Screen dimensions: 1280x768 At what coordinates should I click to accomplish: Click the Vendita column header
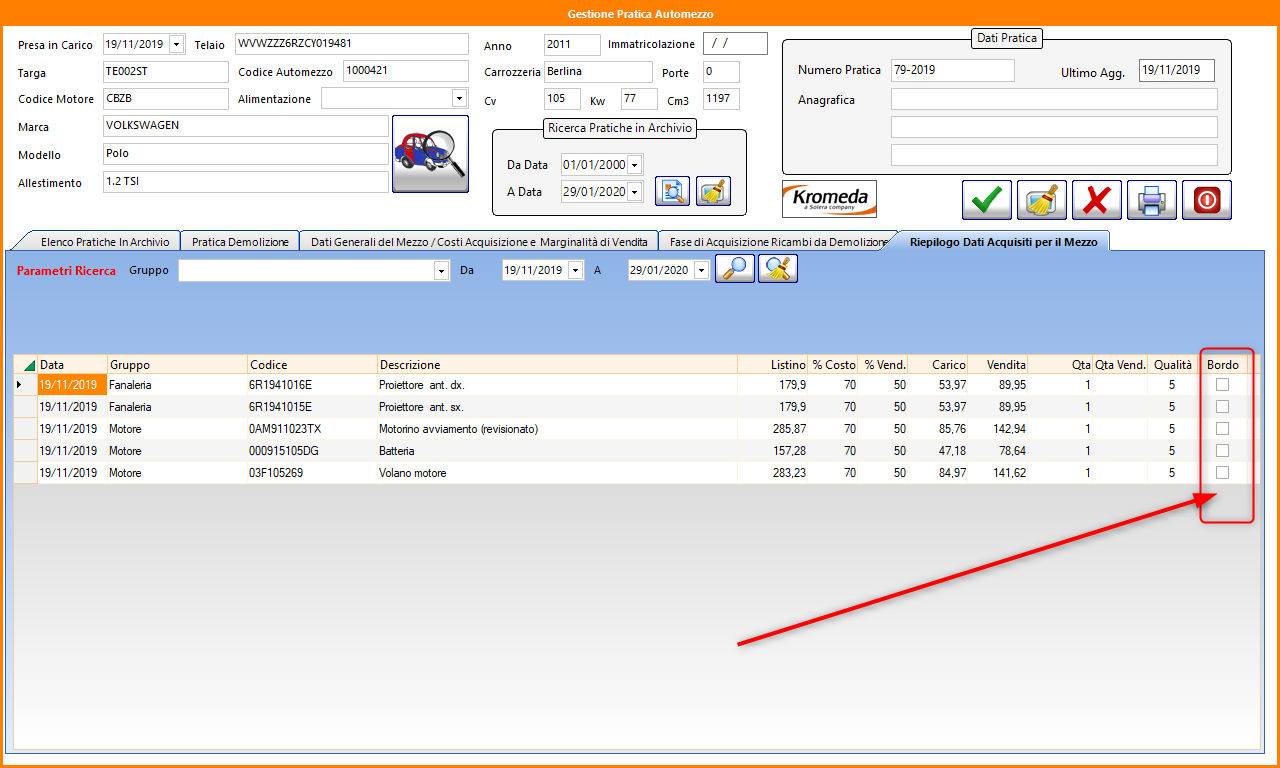(x=998, y=364)
